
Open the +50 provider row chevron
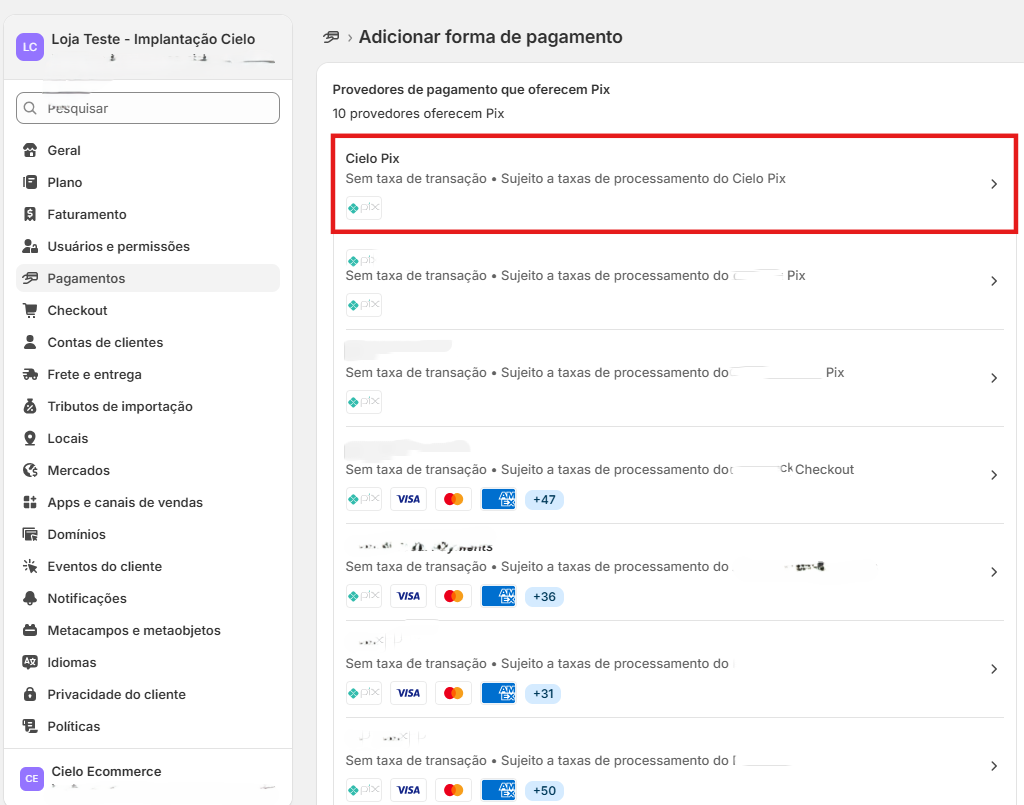click(x=994, y=766)
